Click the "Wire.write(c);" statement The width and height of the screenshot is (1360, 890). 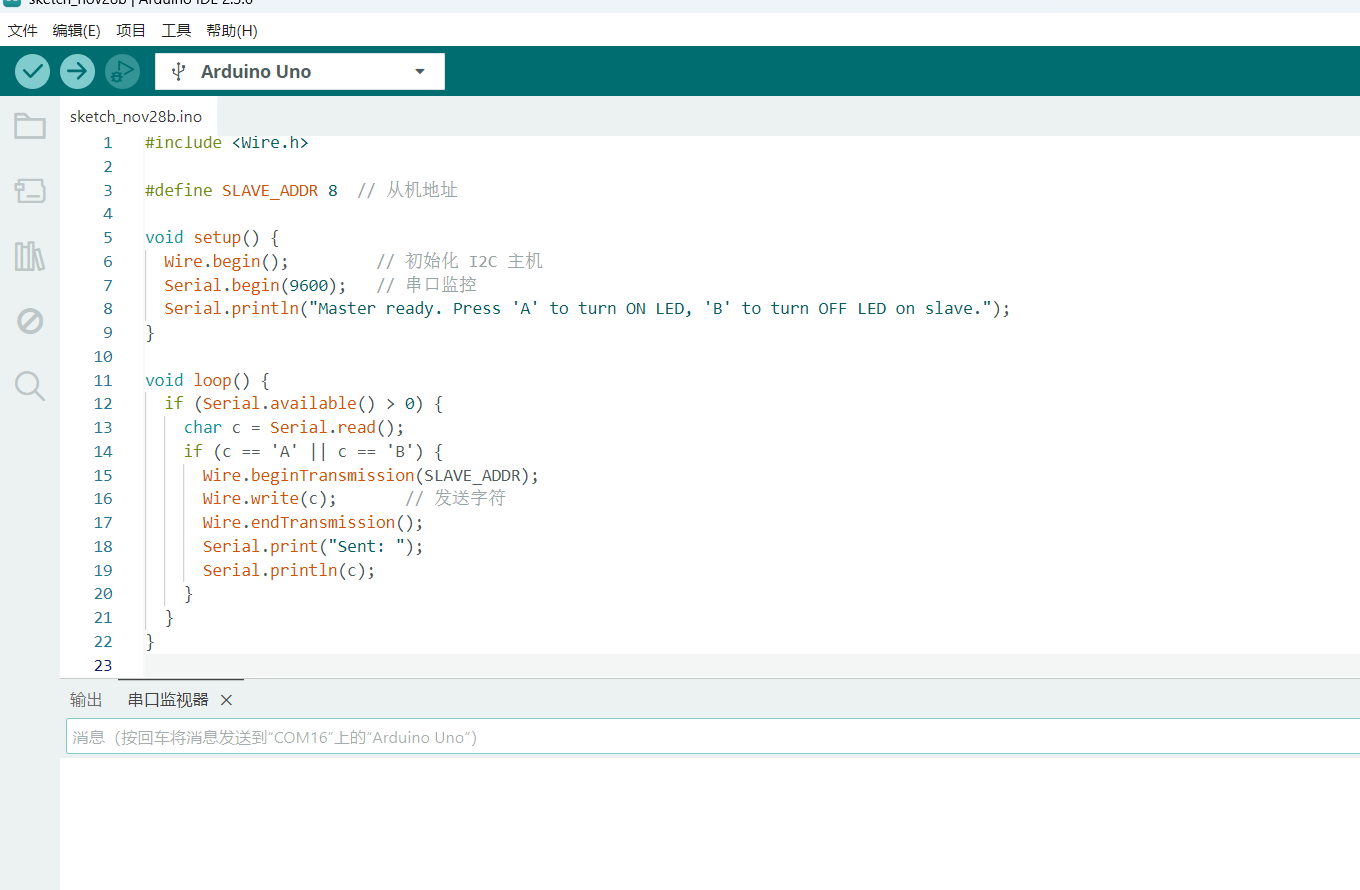coord(270,499)
